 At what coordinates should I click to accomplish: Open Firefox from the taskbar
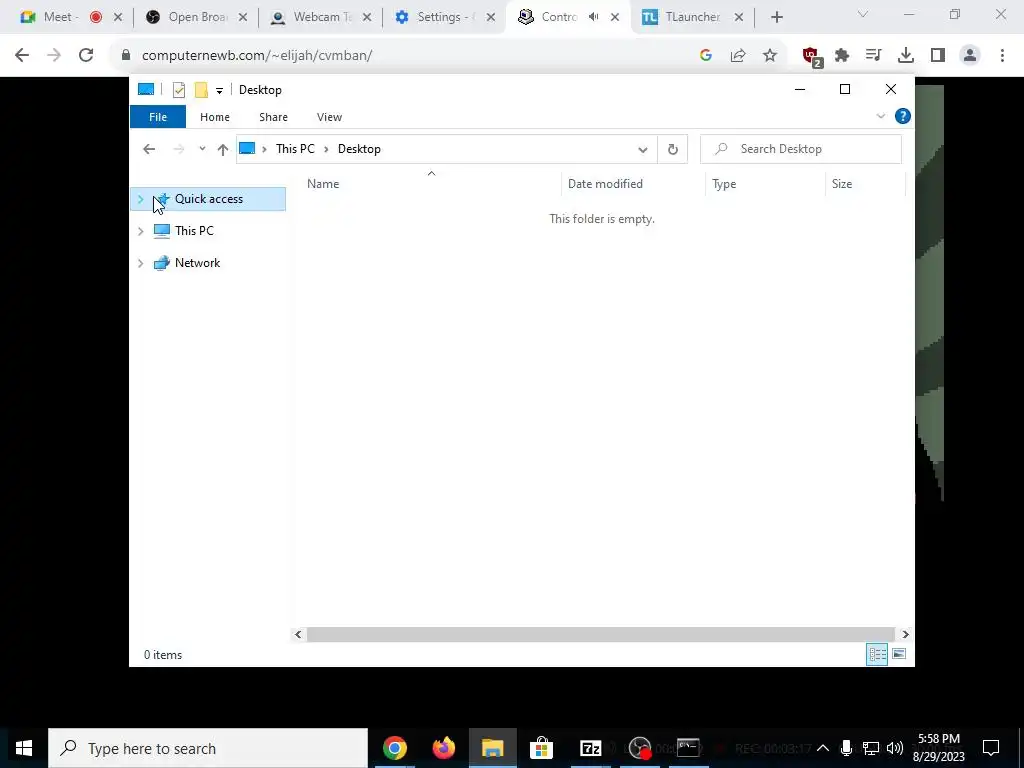tap(444, 748)
